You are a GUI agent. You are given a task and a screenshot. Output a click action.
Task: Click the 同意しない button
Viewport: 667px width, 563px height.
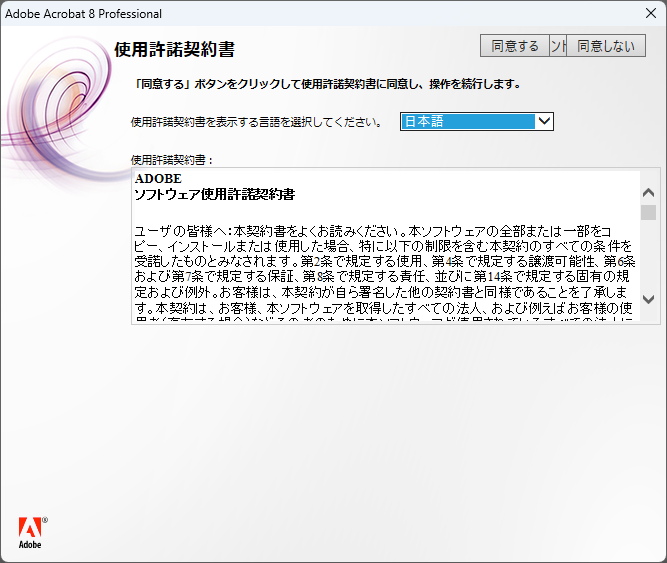(606, 45)
